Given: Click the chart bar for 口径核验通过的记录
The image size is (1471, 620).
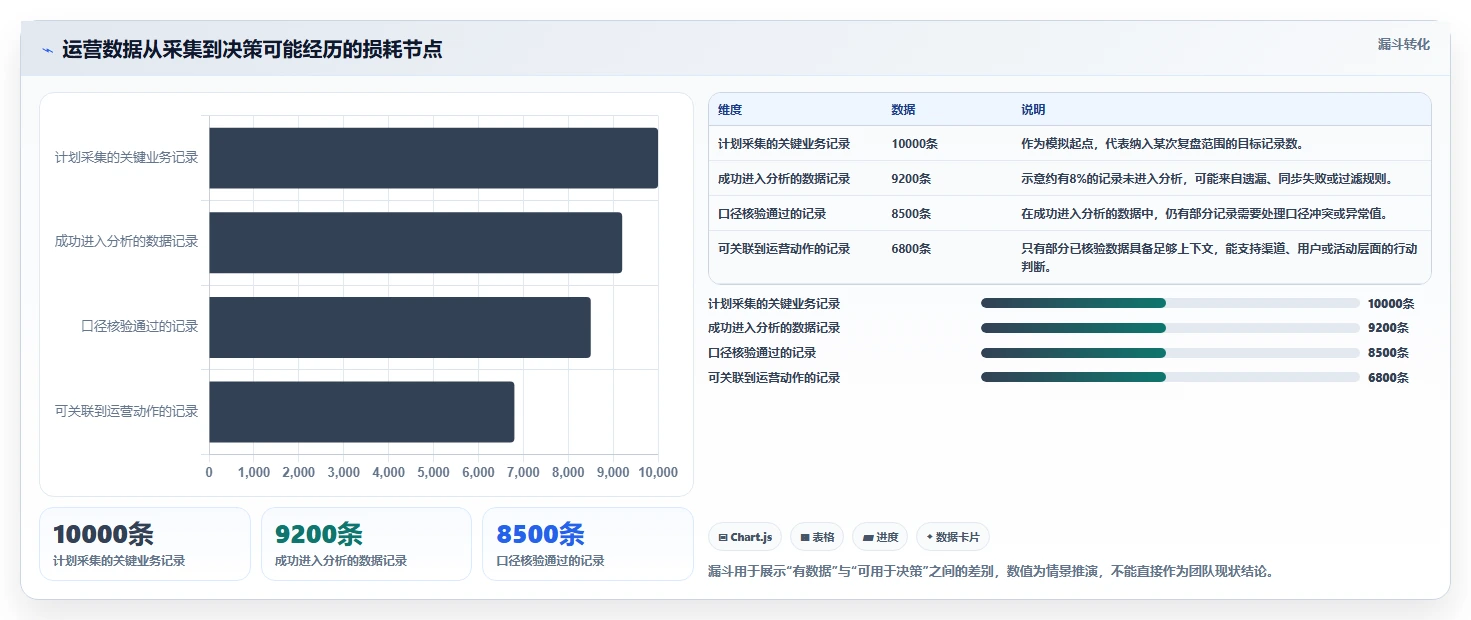Looking at the screenshot, I should coord(400,327).
